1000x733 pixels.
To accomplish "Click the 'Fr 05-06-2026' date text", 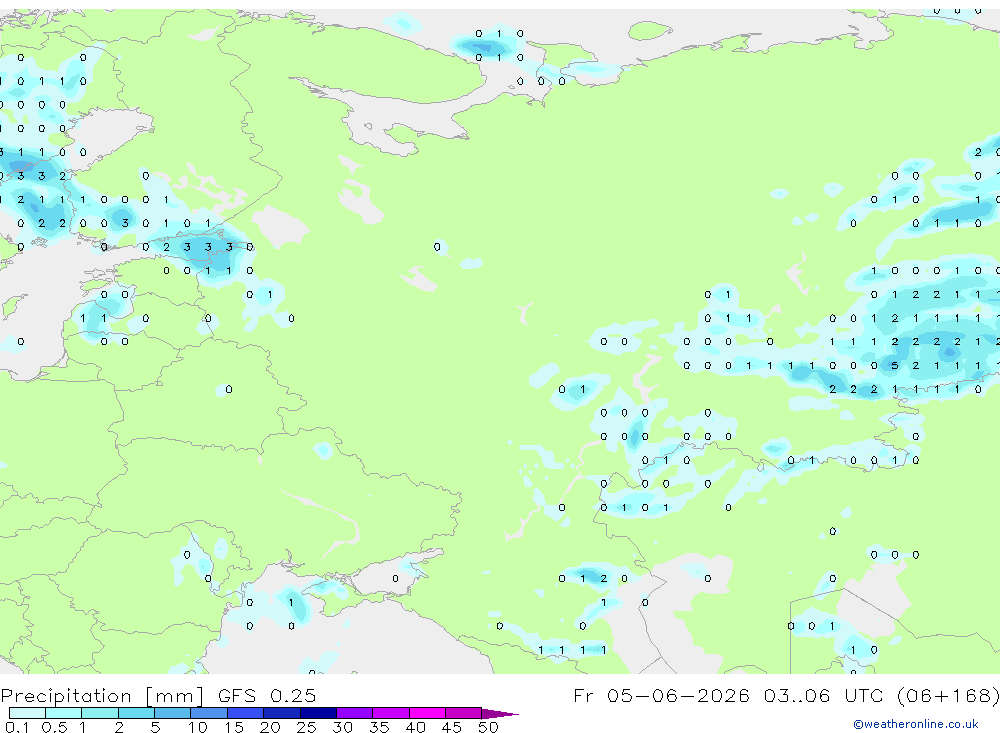I will [x=661, y=695].
